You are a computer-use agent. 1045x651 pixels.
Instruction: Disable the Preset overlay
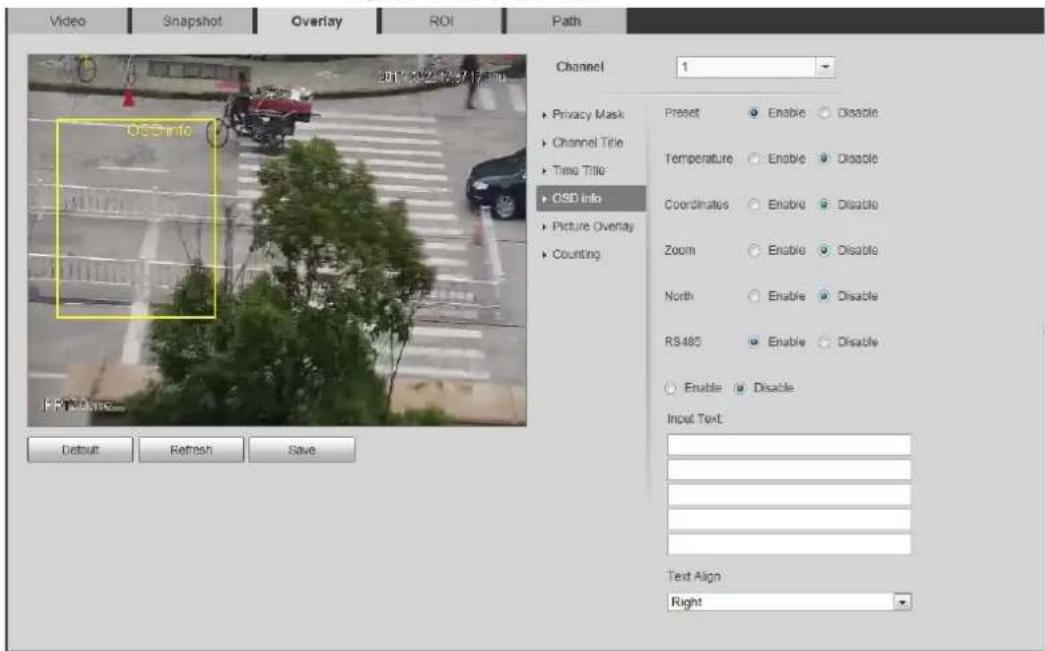pyautogui.click(x=824, y=113)
